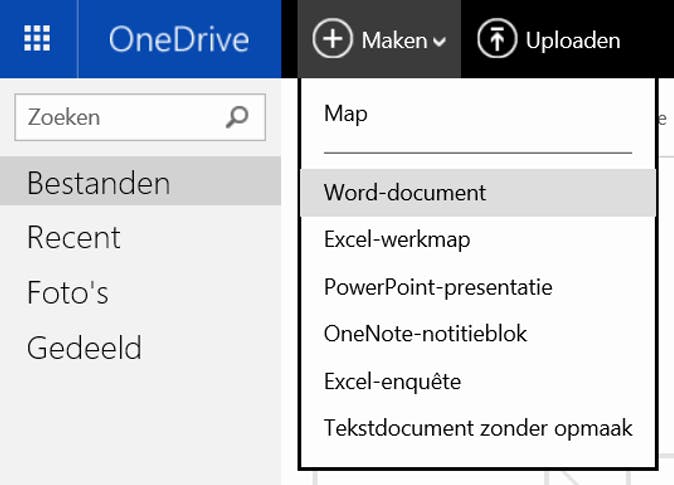Click the OneDrive logo text

click(179, 40)
